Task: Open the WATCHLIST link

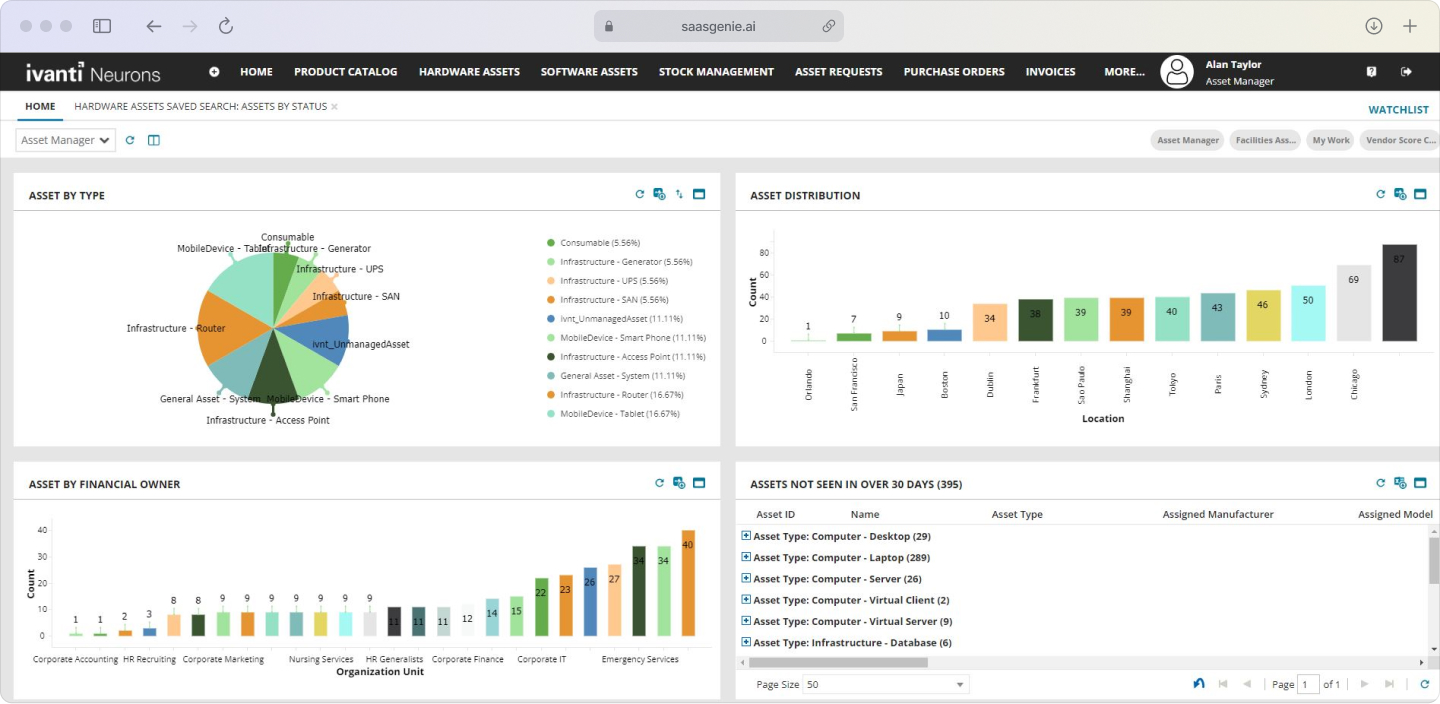Action: click(x=1398, y=110)
